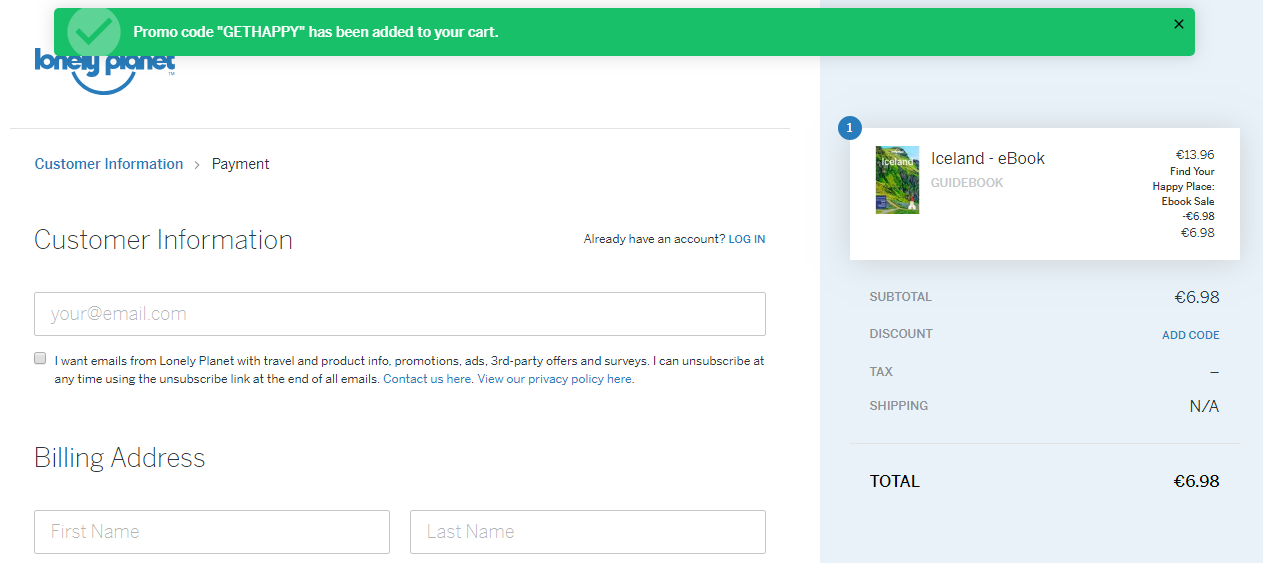This screenshot has height=563, width=1263.
Task: Click the green success checkmark icon
Action: 94,32
